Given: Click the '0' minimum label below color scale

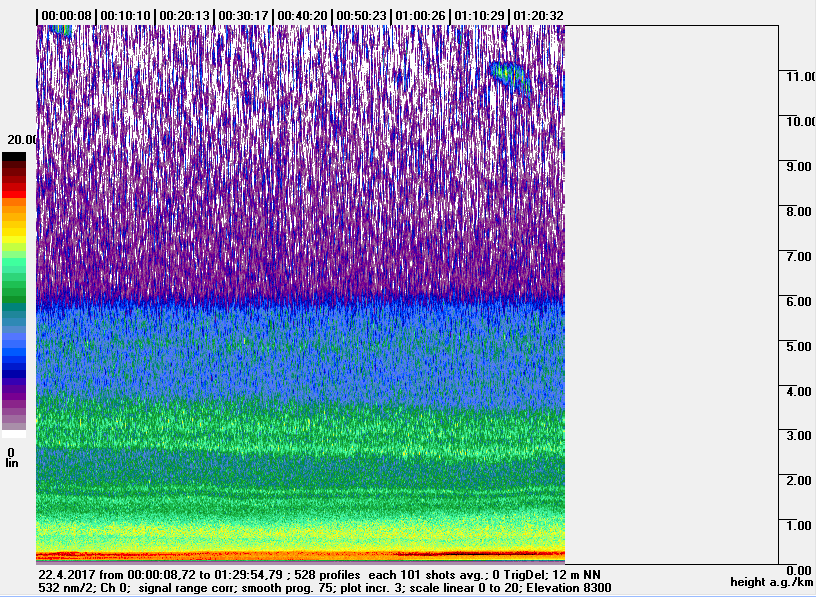Looking at the screenshot, I should point(11,452).
